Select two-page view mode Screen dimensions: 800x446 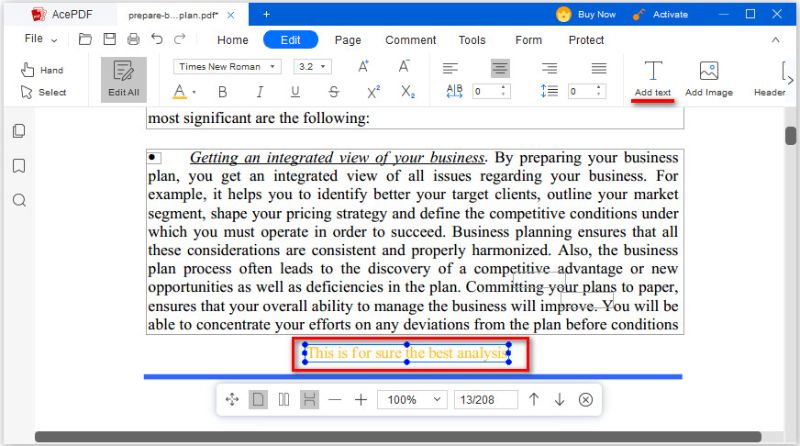click(x=284, y=400)
